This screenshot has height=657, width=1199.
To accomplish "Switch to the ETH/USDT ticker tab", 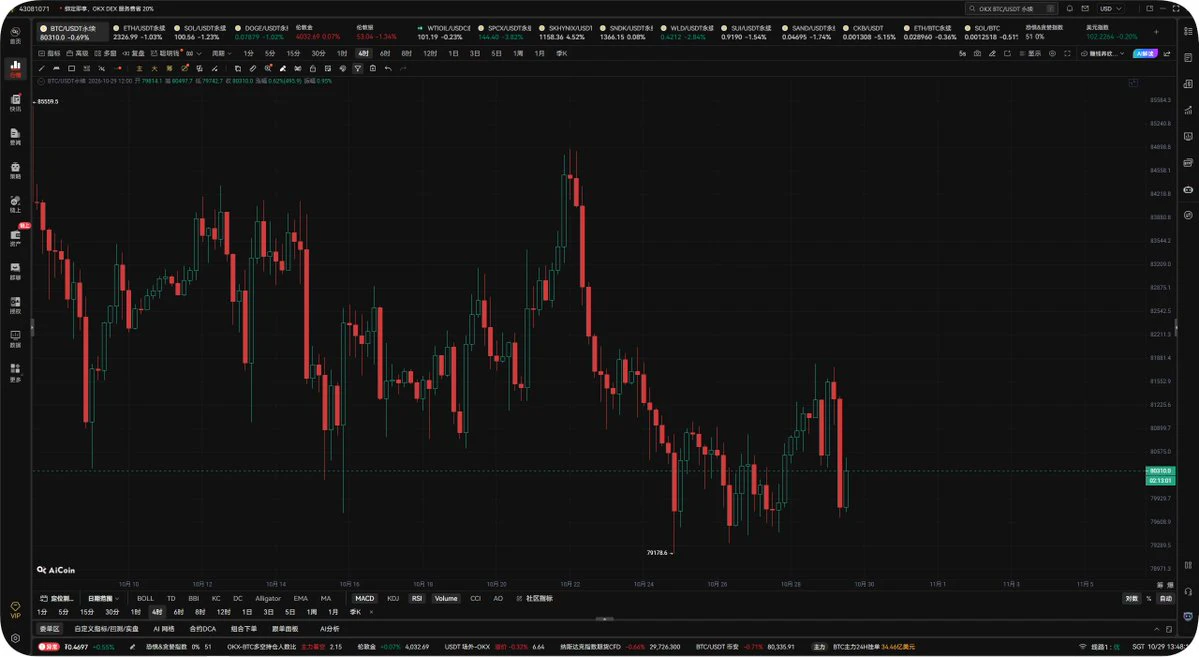I will coord(138,32).
